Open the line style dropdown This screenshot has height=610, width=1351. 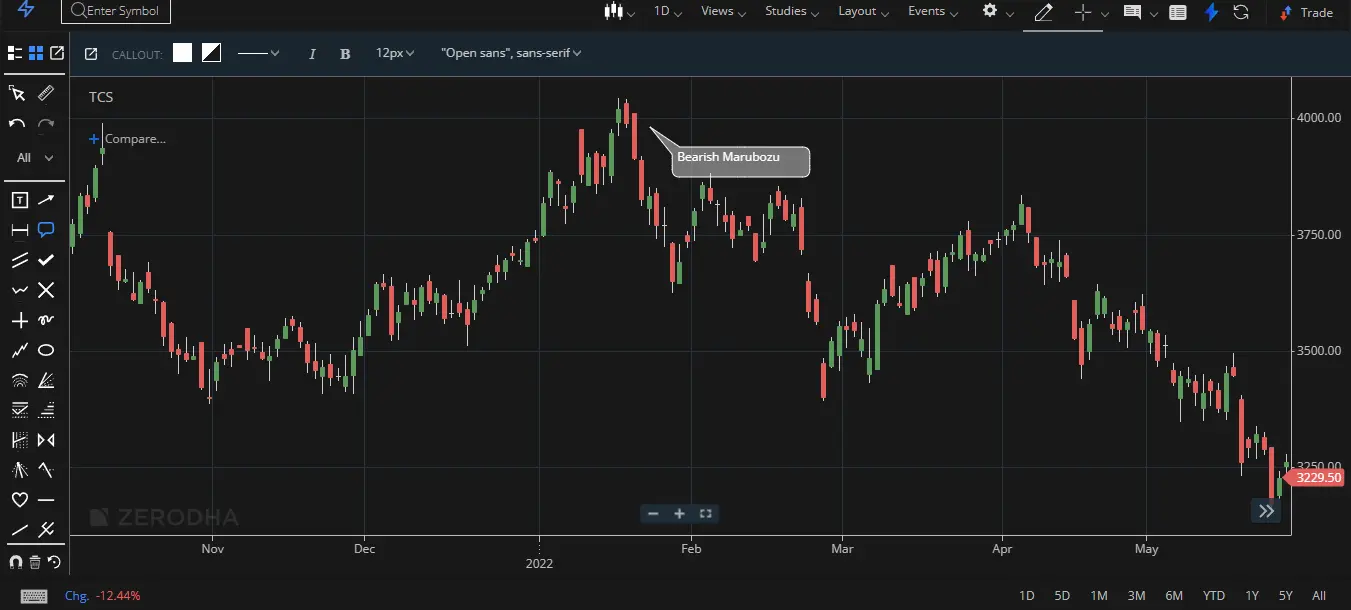(259, 53)
